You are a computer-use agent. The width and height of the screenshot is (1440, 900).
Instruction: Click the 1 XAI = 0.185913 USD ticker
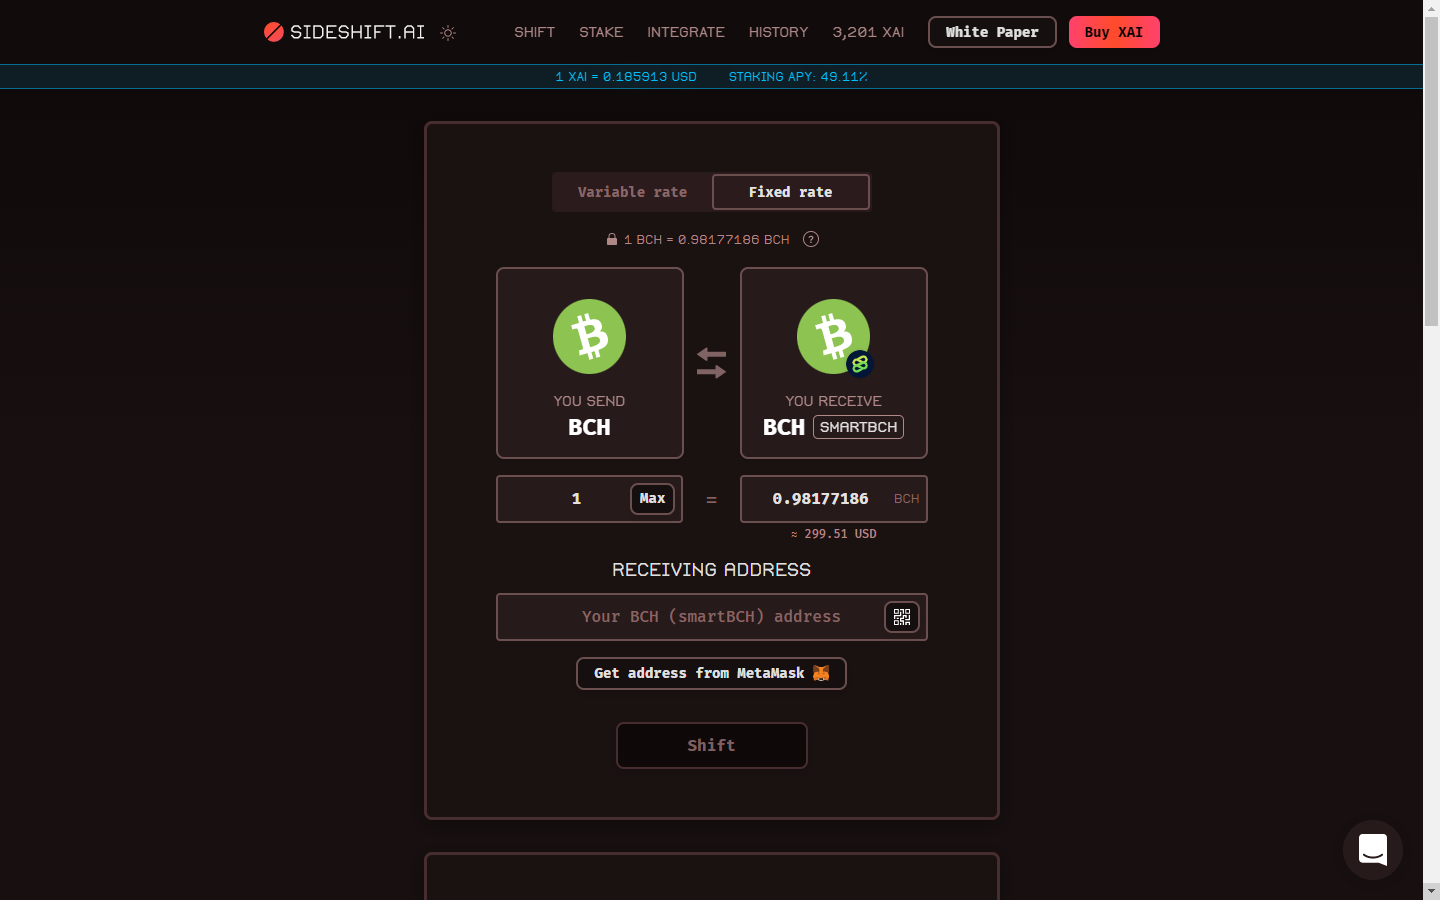(x=626, y=77)
